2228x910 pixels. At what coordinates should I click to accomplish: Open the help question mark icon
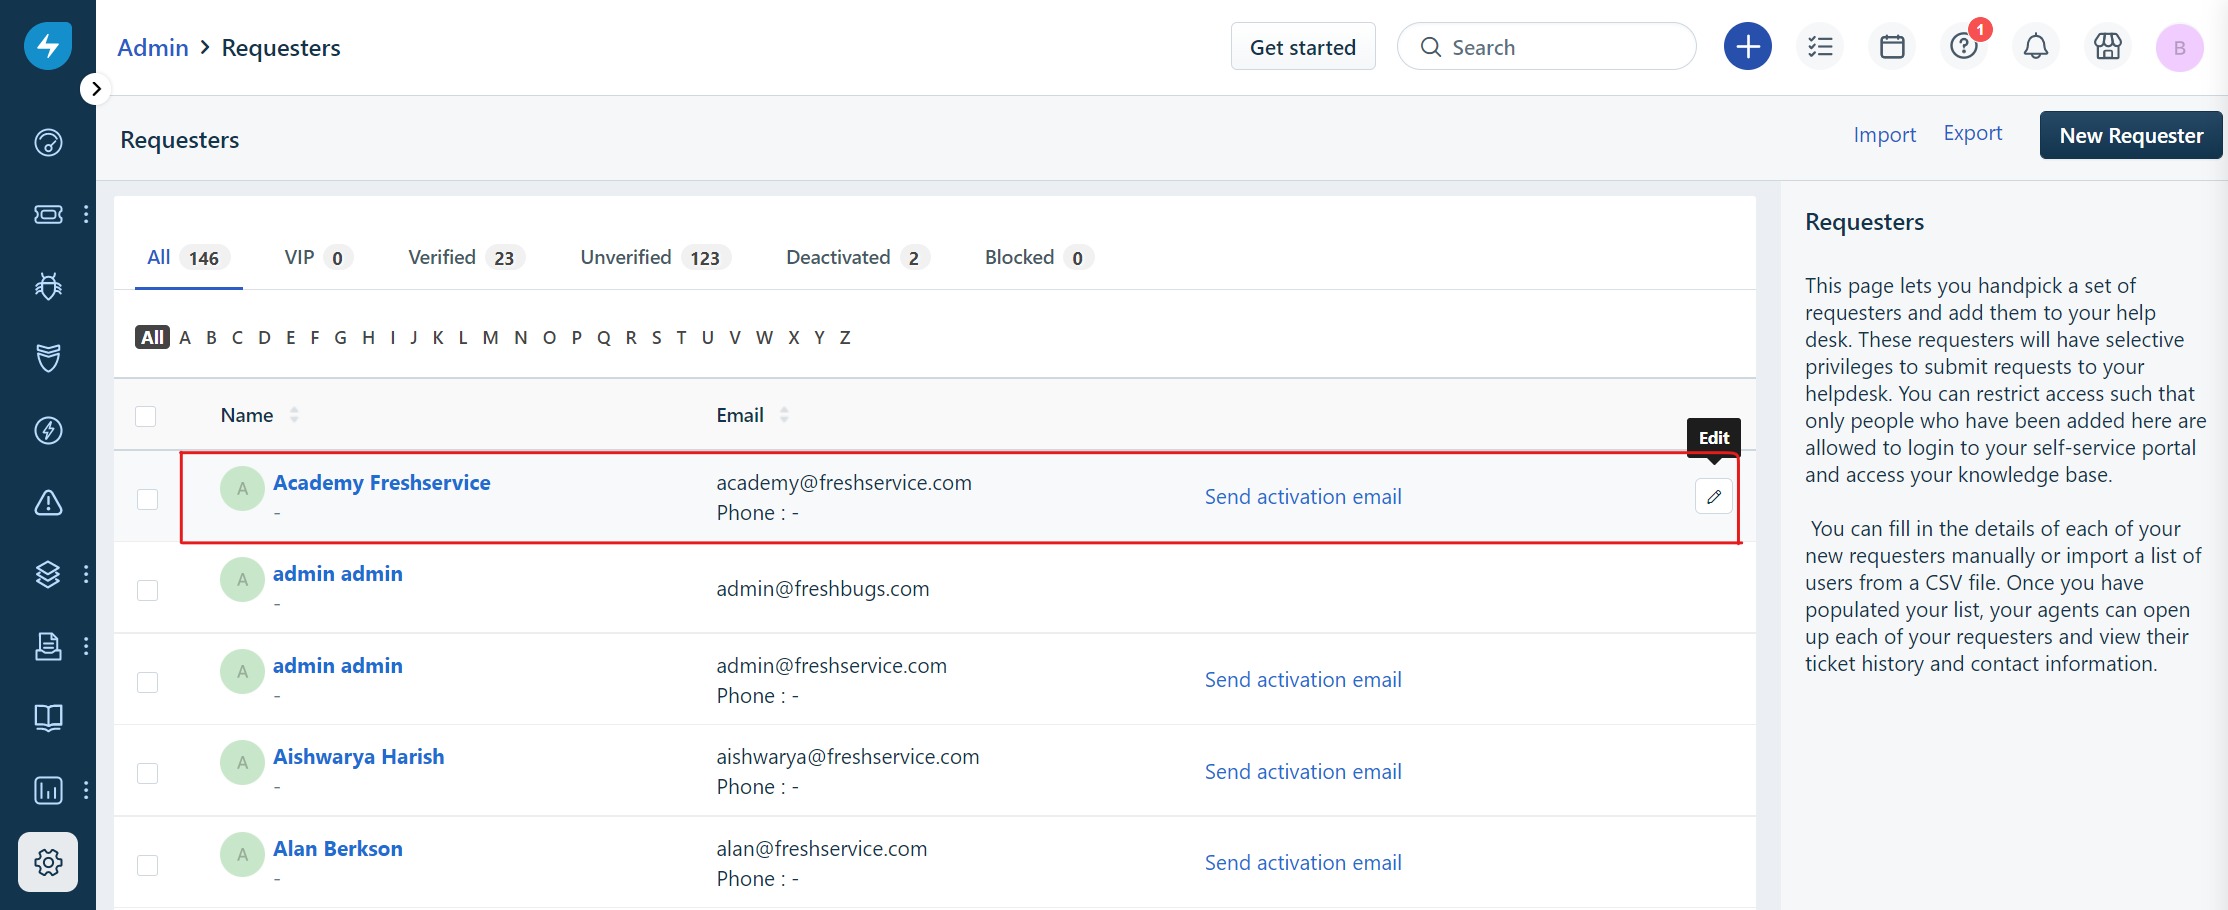pyautogui.click(x=1964, y=47)
